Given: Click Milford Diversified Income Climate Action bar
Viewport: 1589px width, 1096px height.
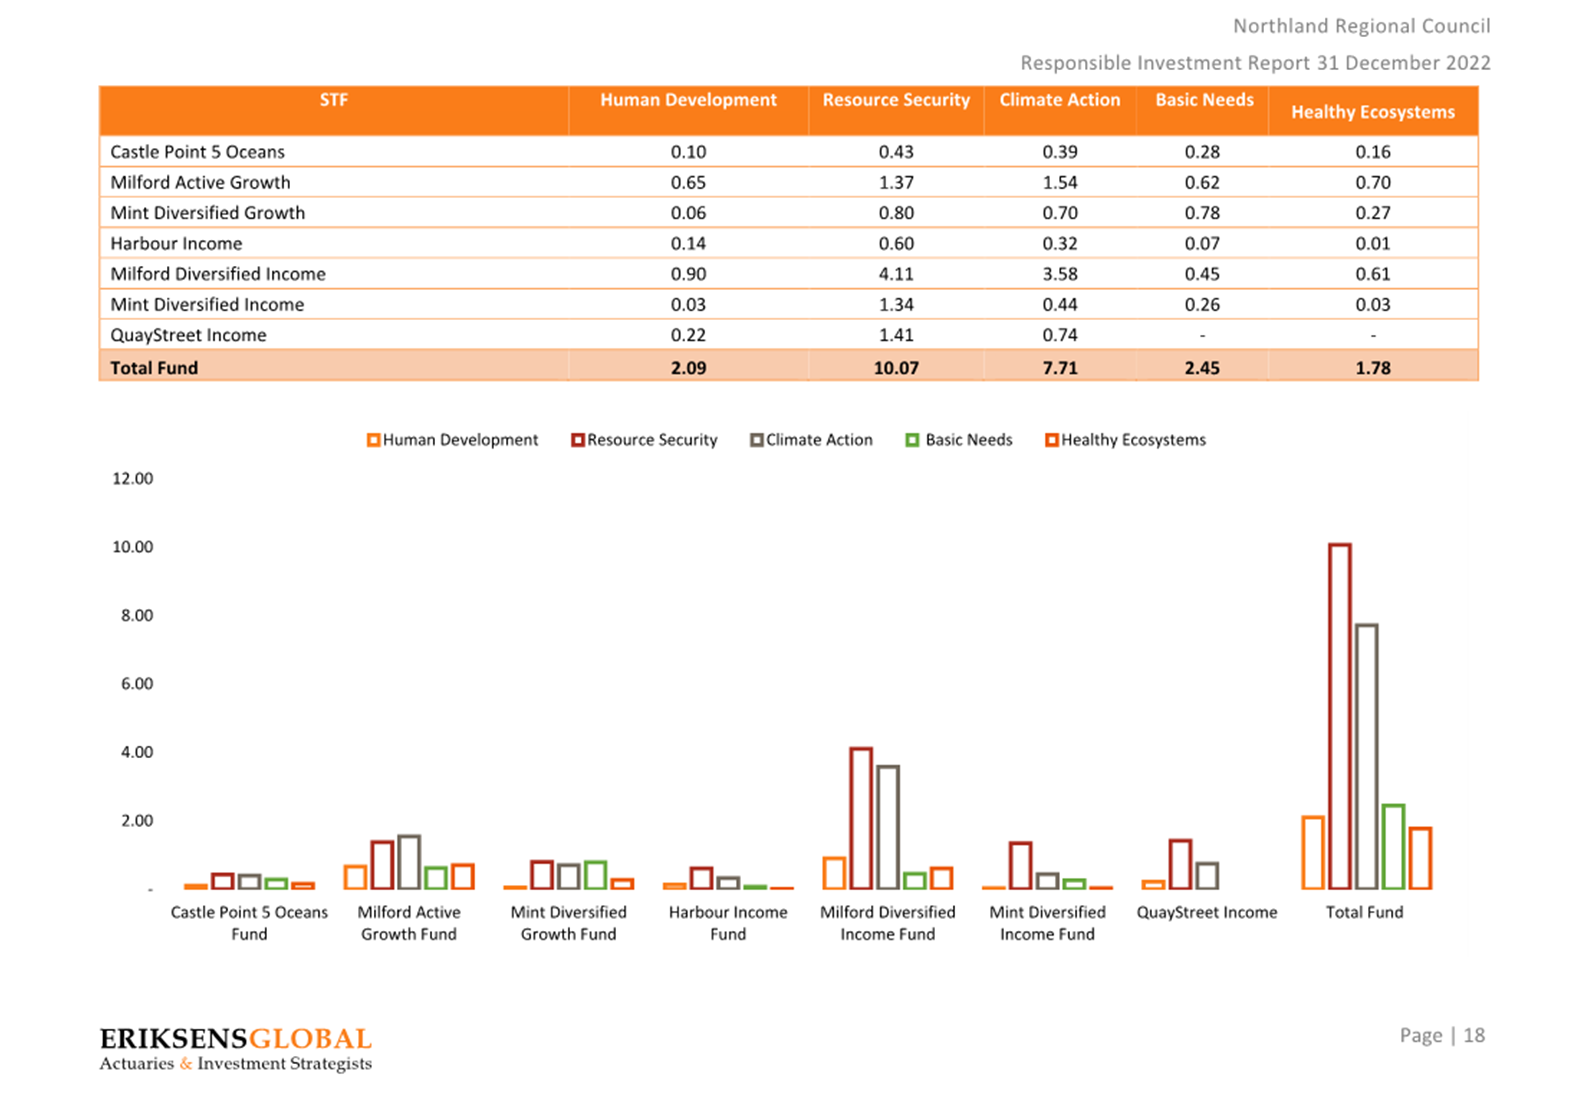Looking at the screenshot, I should 888,827.
